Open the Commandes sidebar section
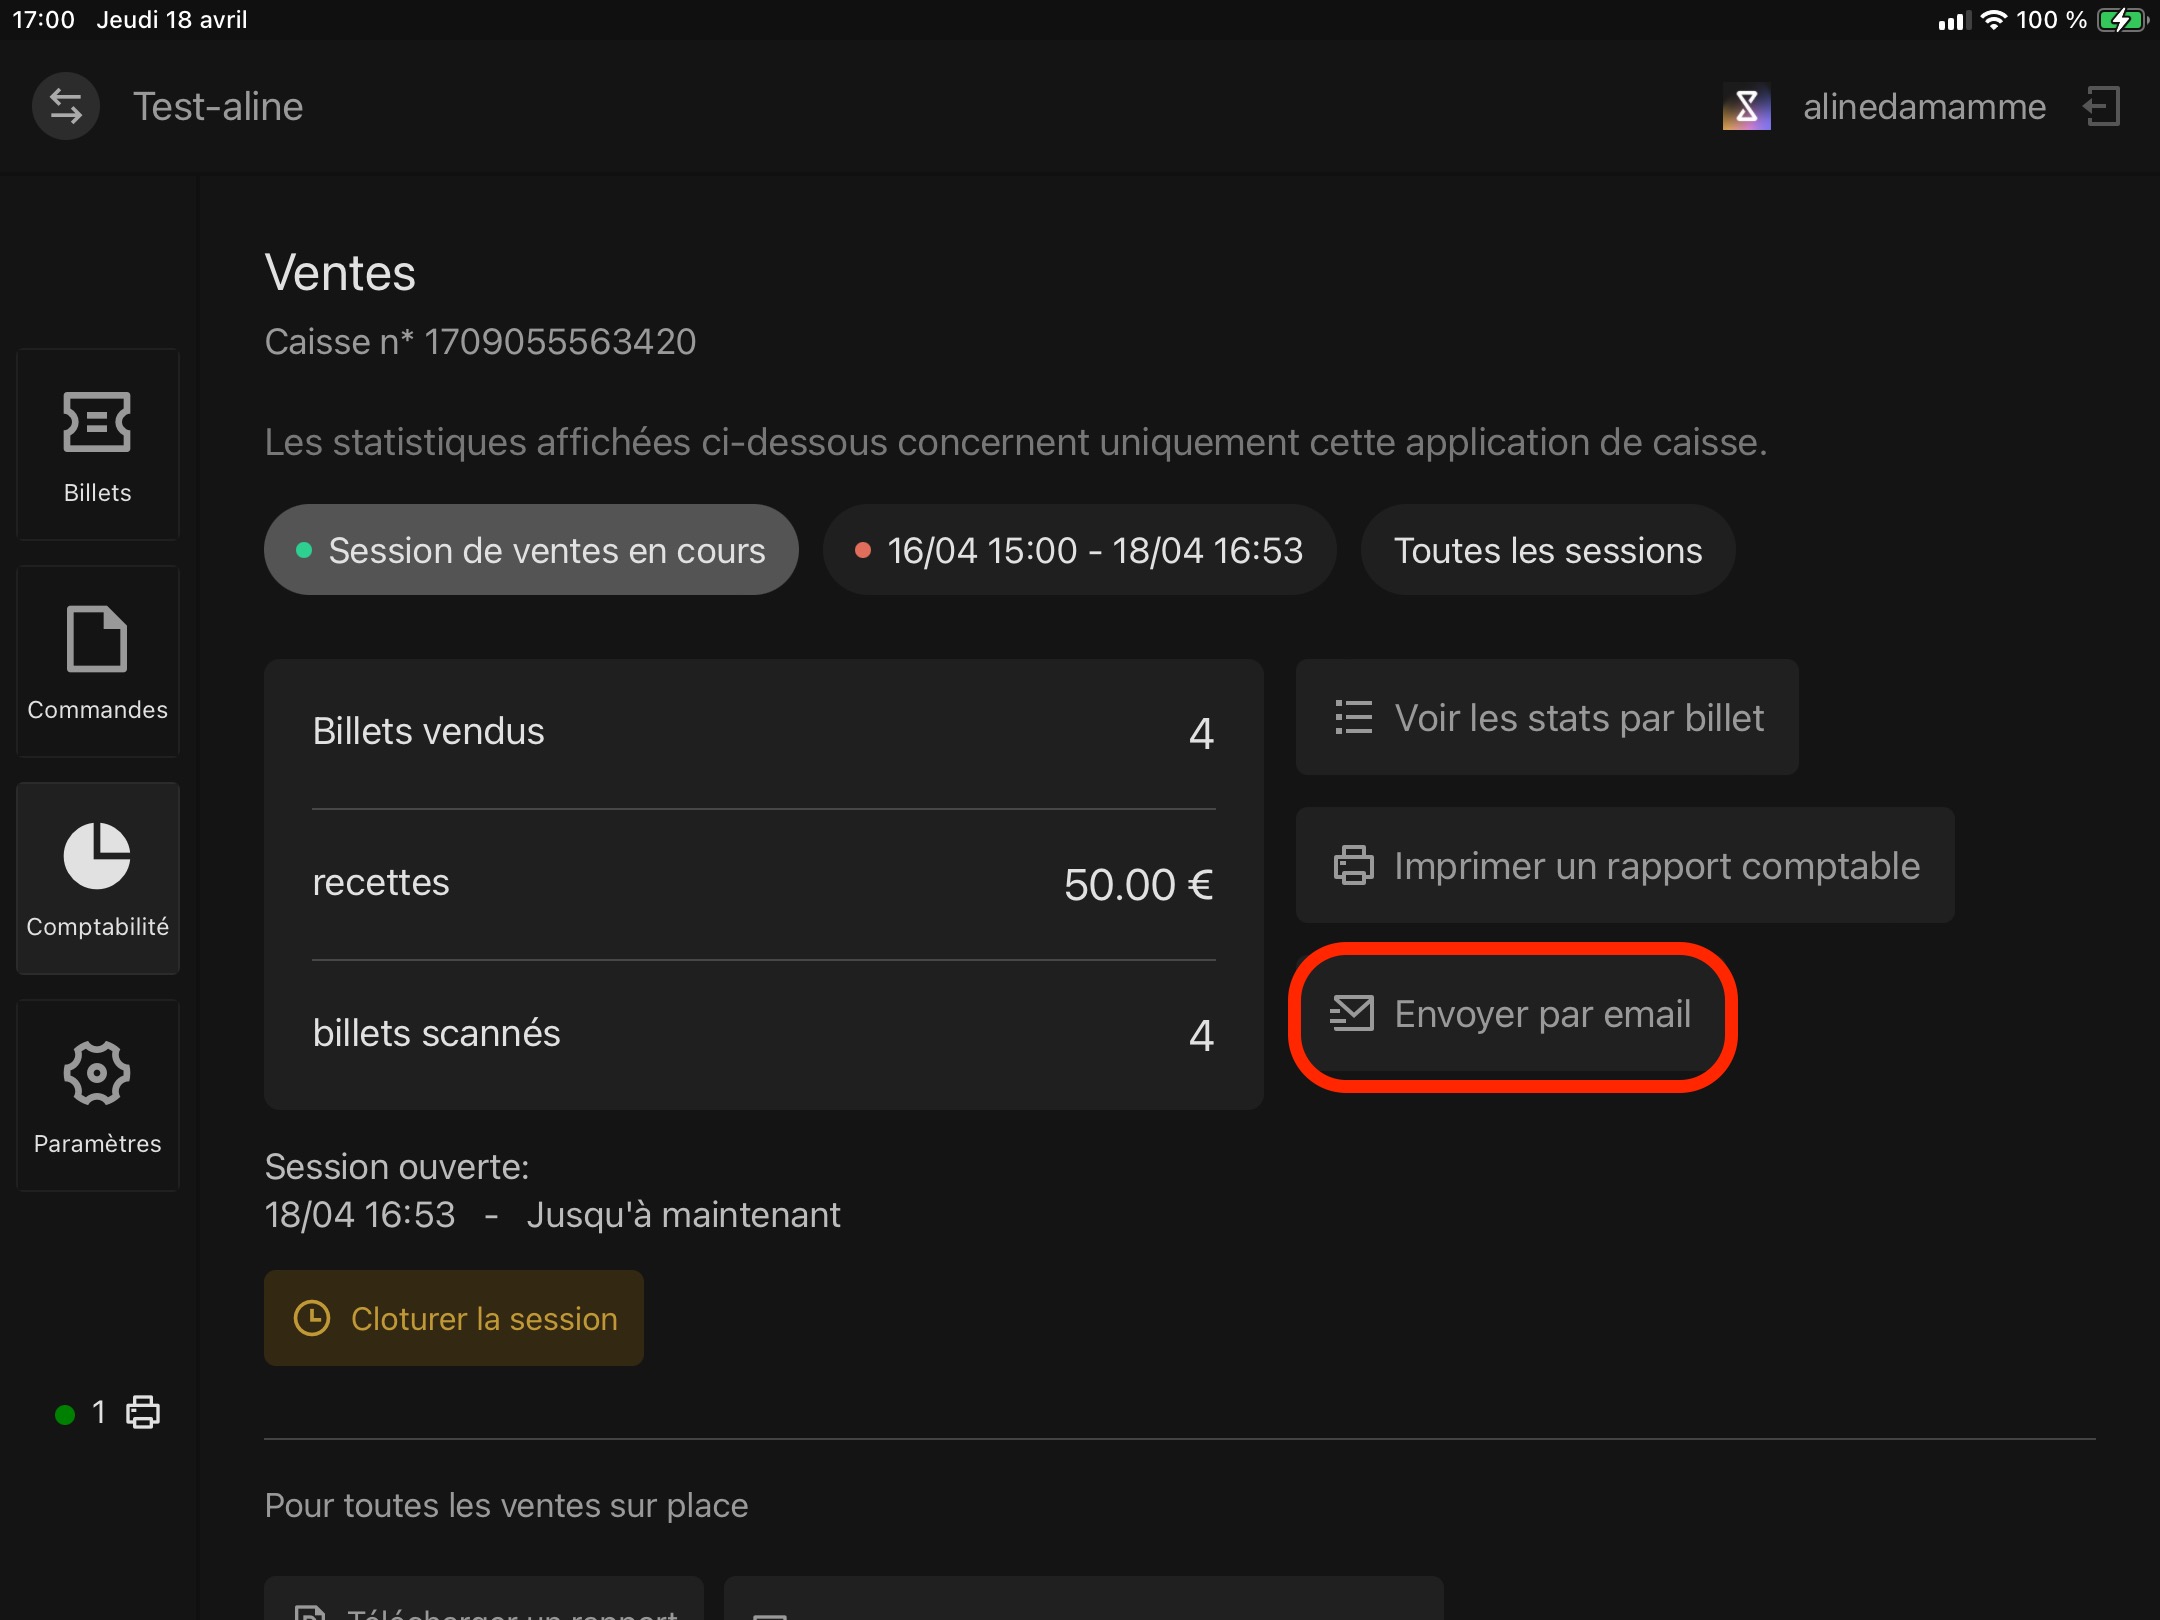Screen dimensions: 2160x1620 click(x=98, y=662)
